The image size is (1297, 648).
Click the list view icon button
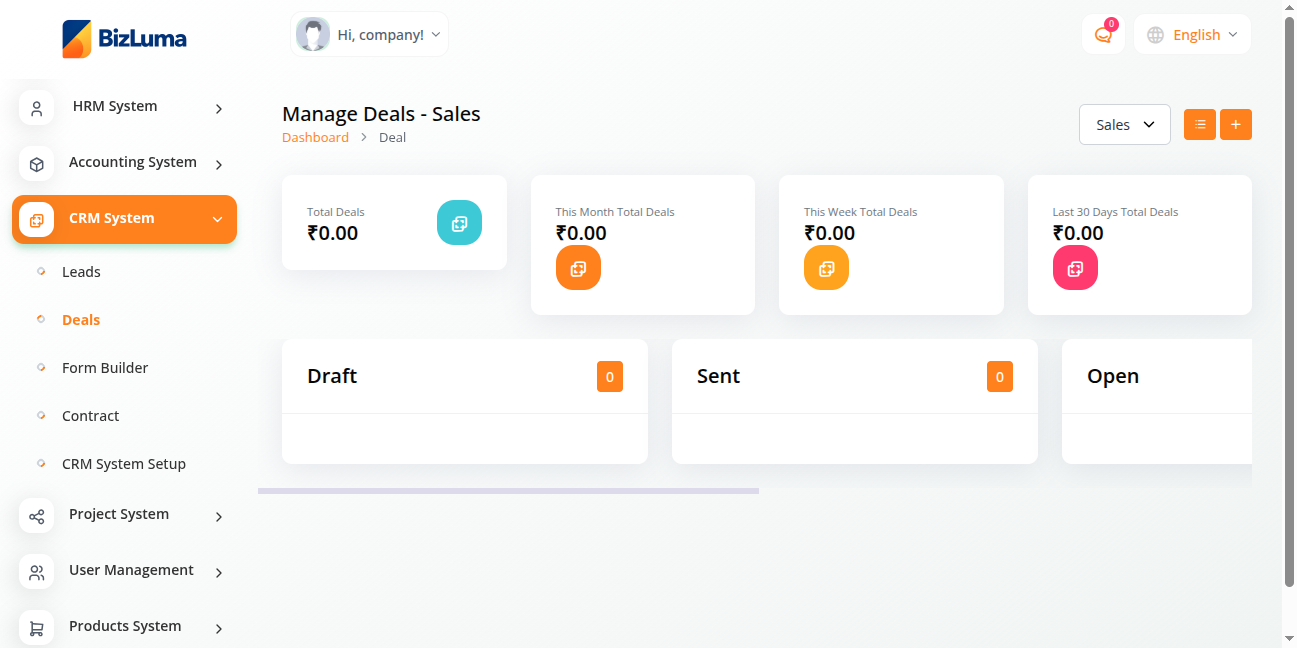(x=1199, y=125)
